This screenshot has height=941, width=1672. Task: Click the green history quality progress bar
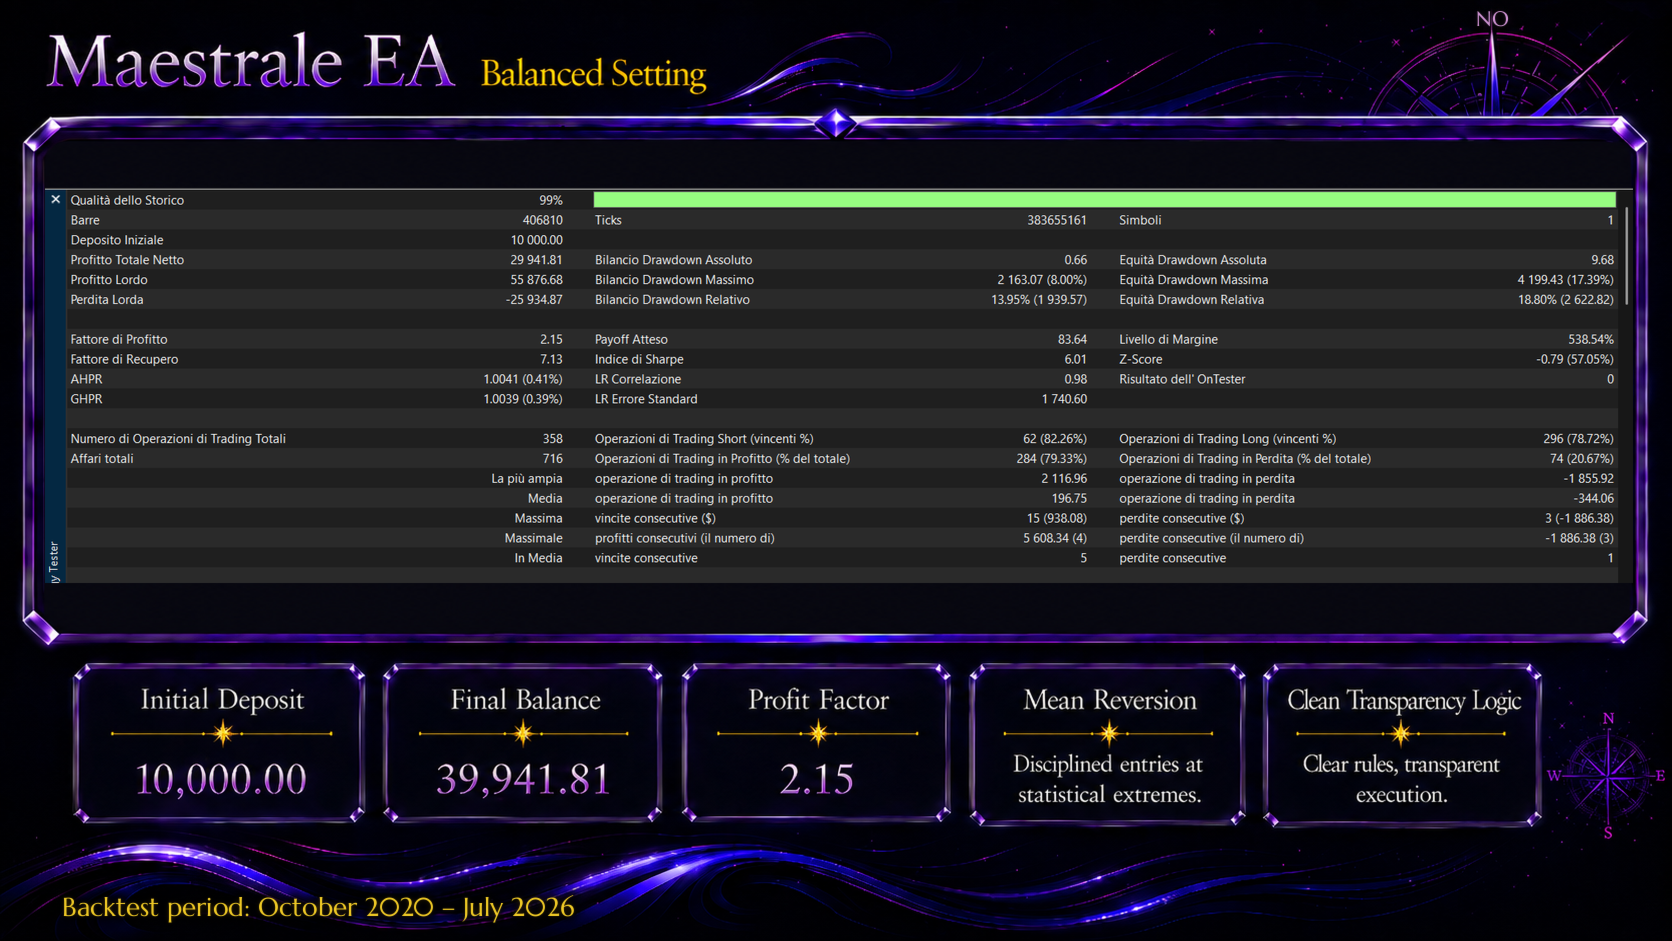(1104, 200)
